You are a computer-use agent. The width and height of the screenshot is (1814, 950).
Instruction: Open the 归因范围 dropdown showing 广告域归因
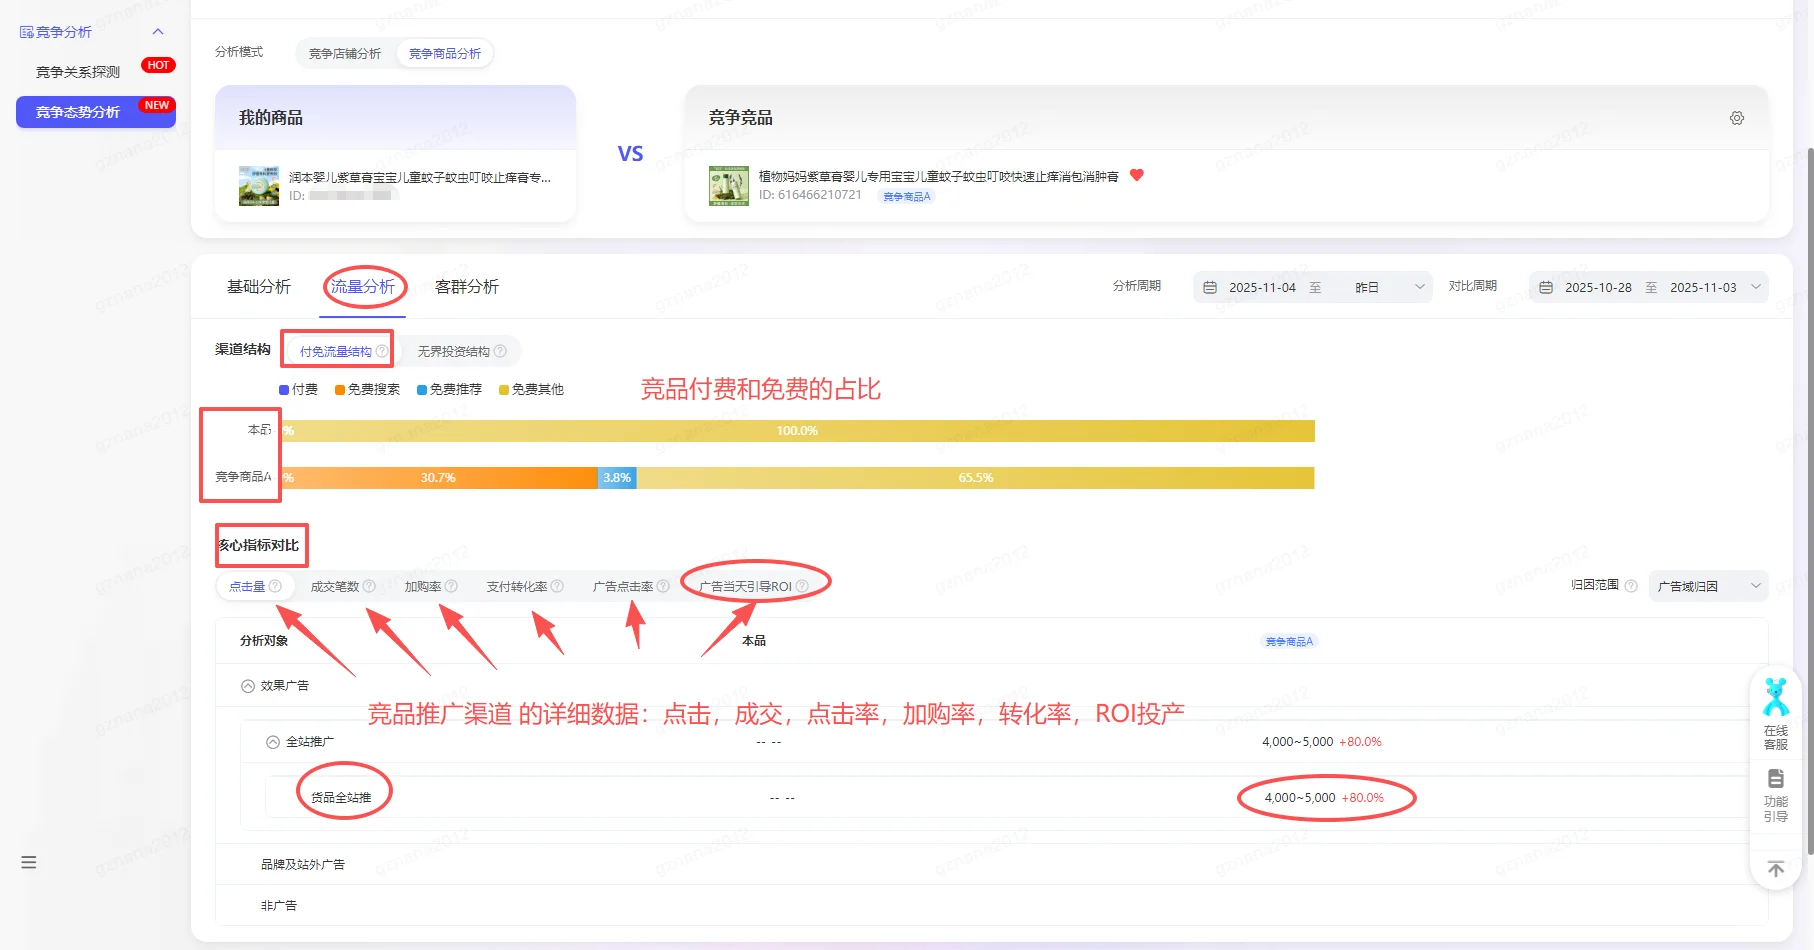[x=1708, y=586]
